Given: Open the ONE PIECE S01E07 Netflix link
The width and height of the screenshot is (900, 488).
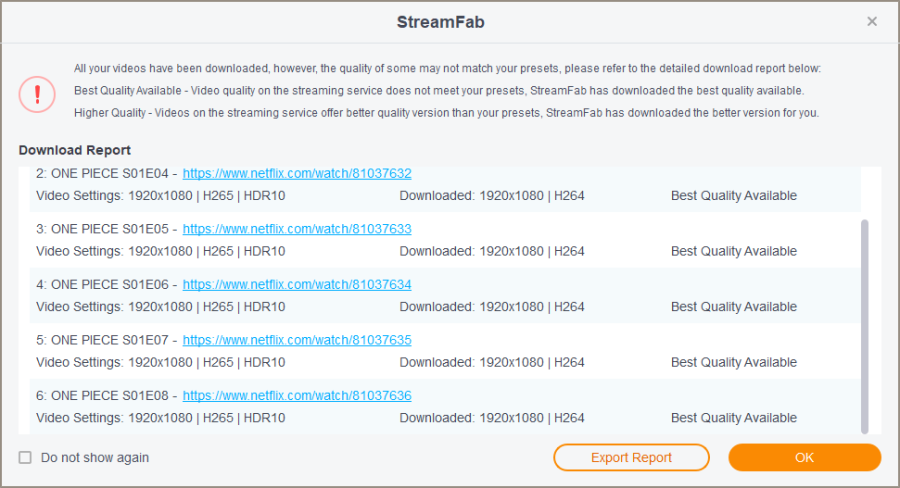Looking at the screenshot, I should click(297, 340).
